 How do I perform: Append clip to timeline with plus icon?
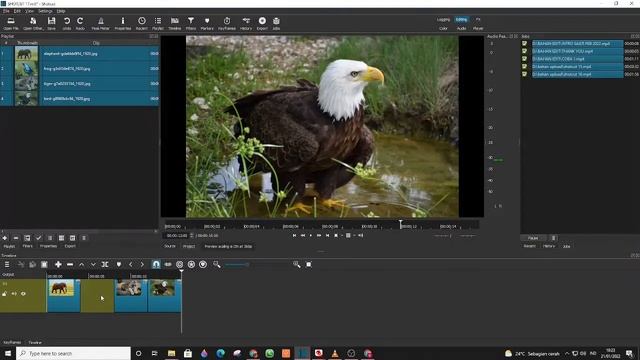tap(58, 264)
